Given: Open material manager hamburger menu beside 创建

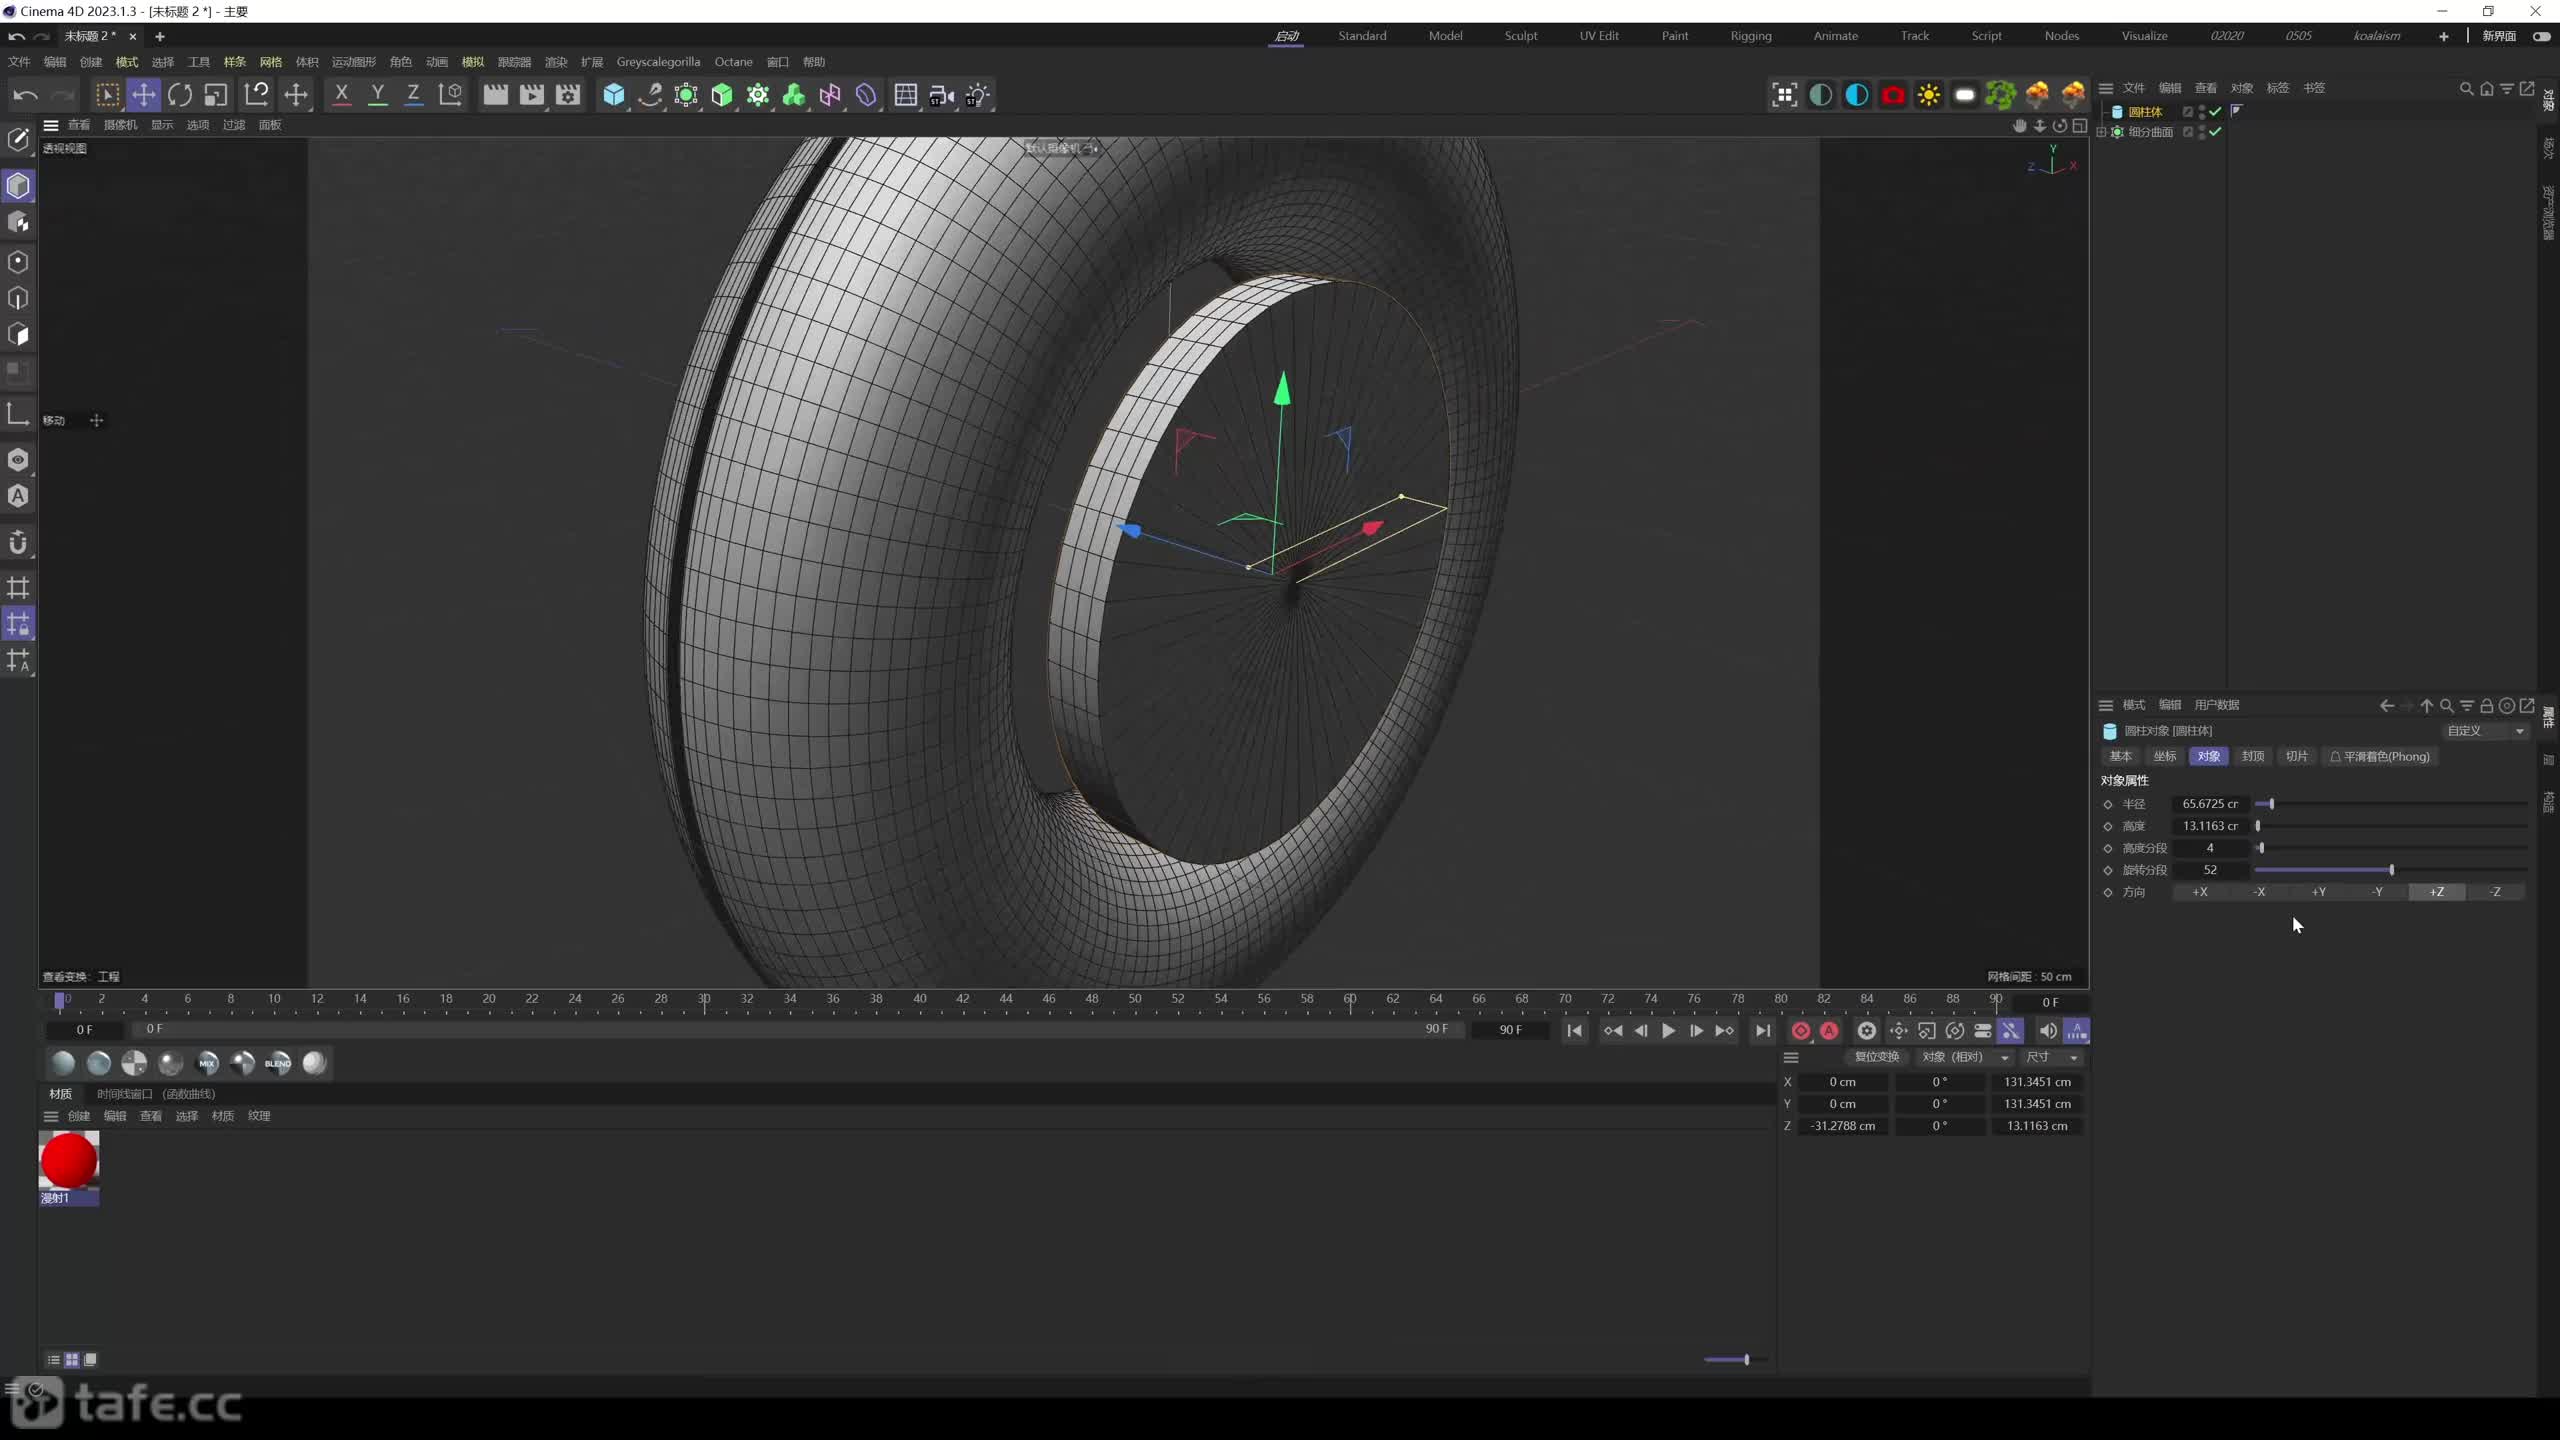Looking at the screenshot, I should (x=51, y=1116).
